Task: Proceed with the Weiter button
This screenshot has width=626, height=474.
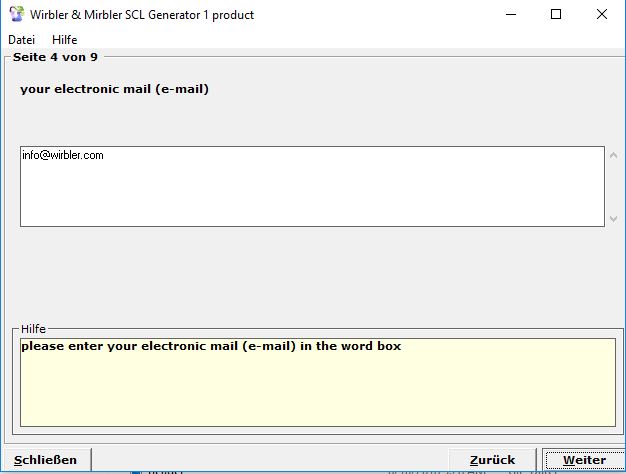Action: pyautogui.click(x=584, y=460)
